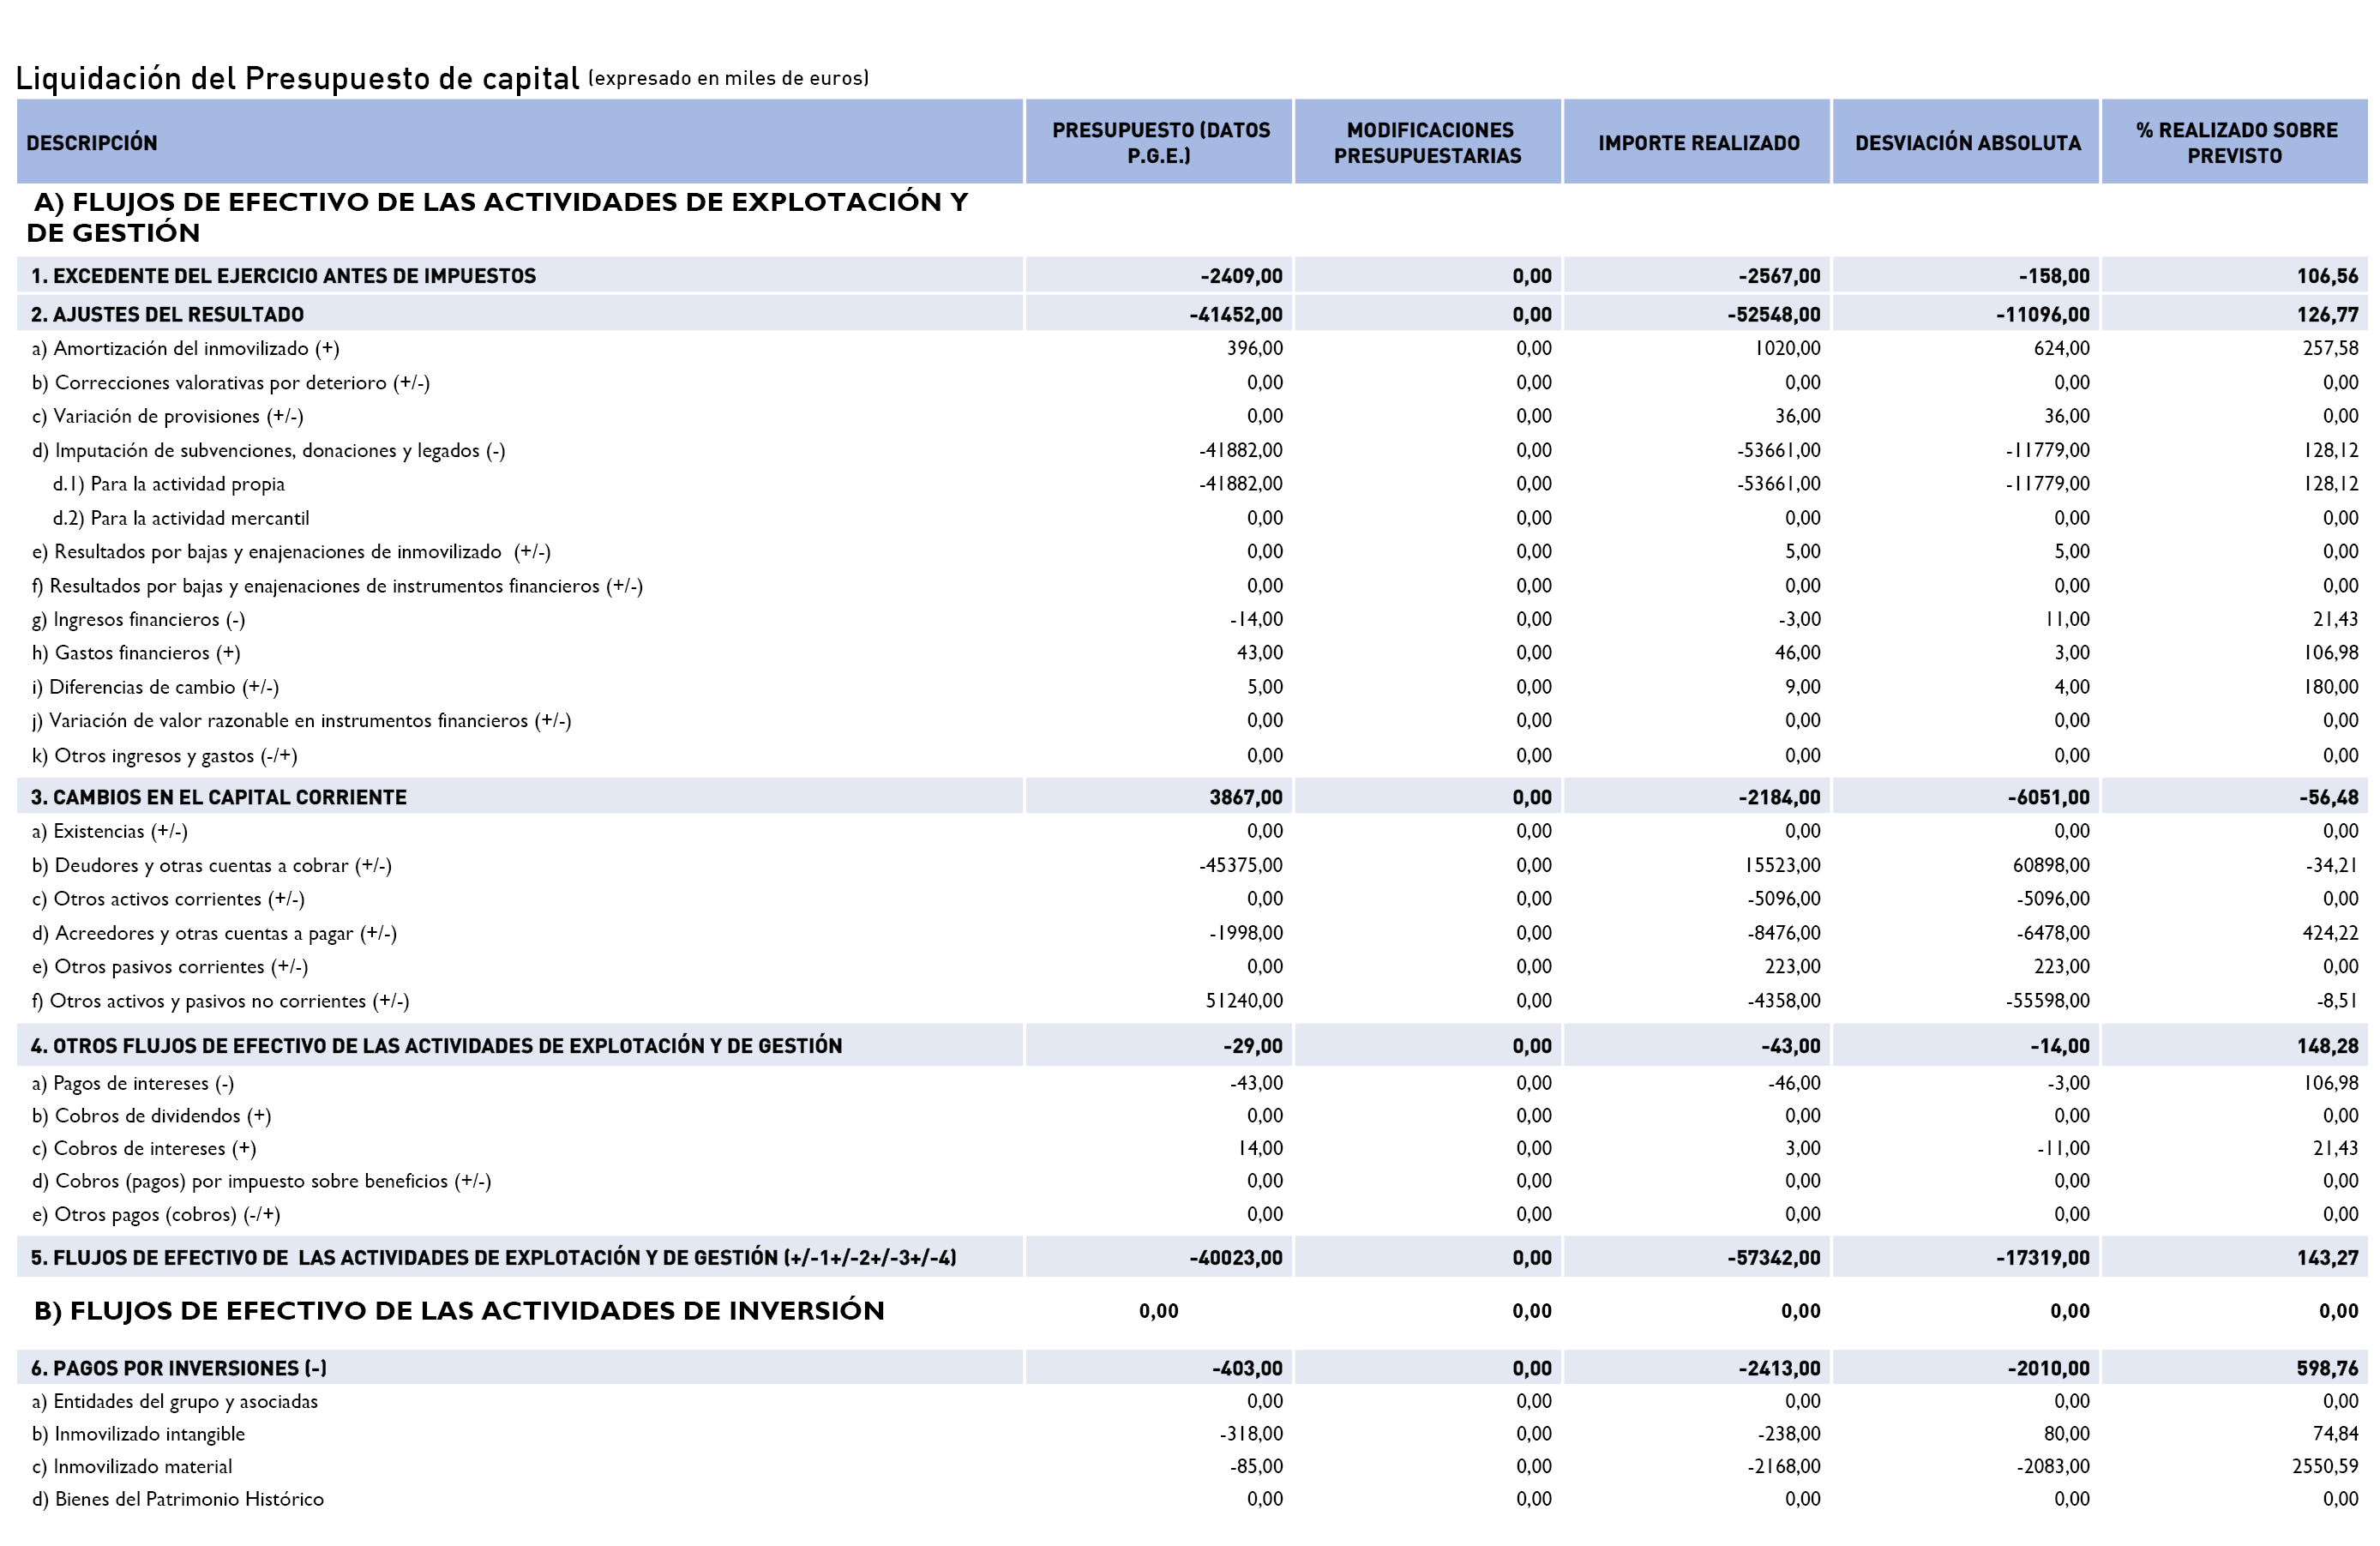Select row a) Existencias (+/-)
Image resolution: width=2380 pixels, height=1546 pixels.
pos(1192,831)
